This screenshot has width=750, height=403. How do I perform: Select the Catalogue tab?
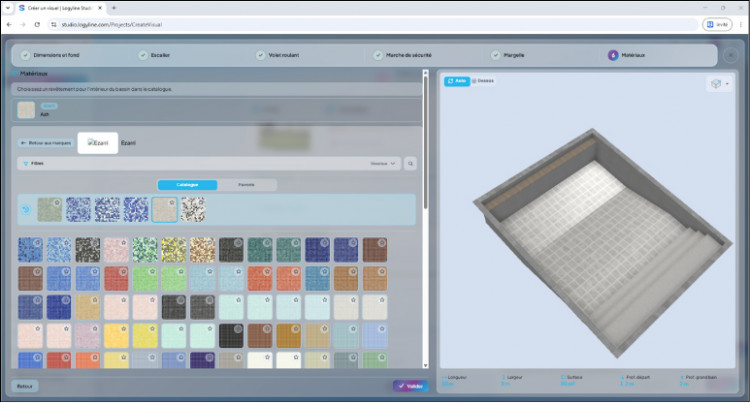tap(187, 185)
